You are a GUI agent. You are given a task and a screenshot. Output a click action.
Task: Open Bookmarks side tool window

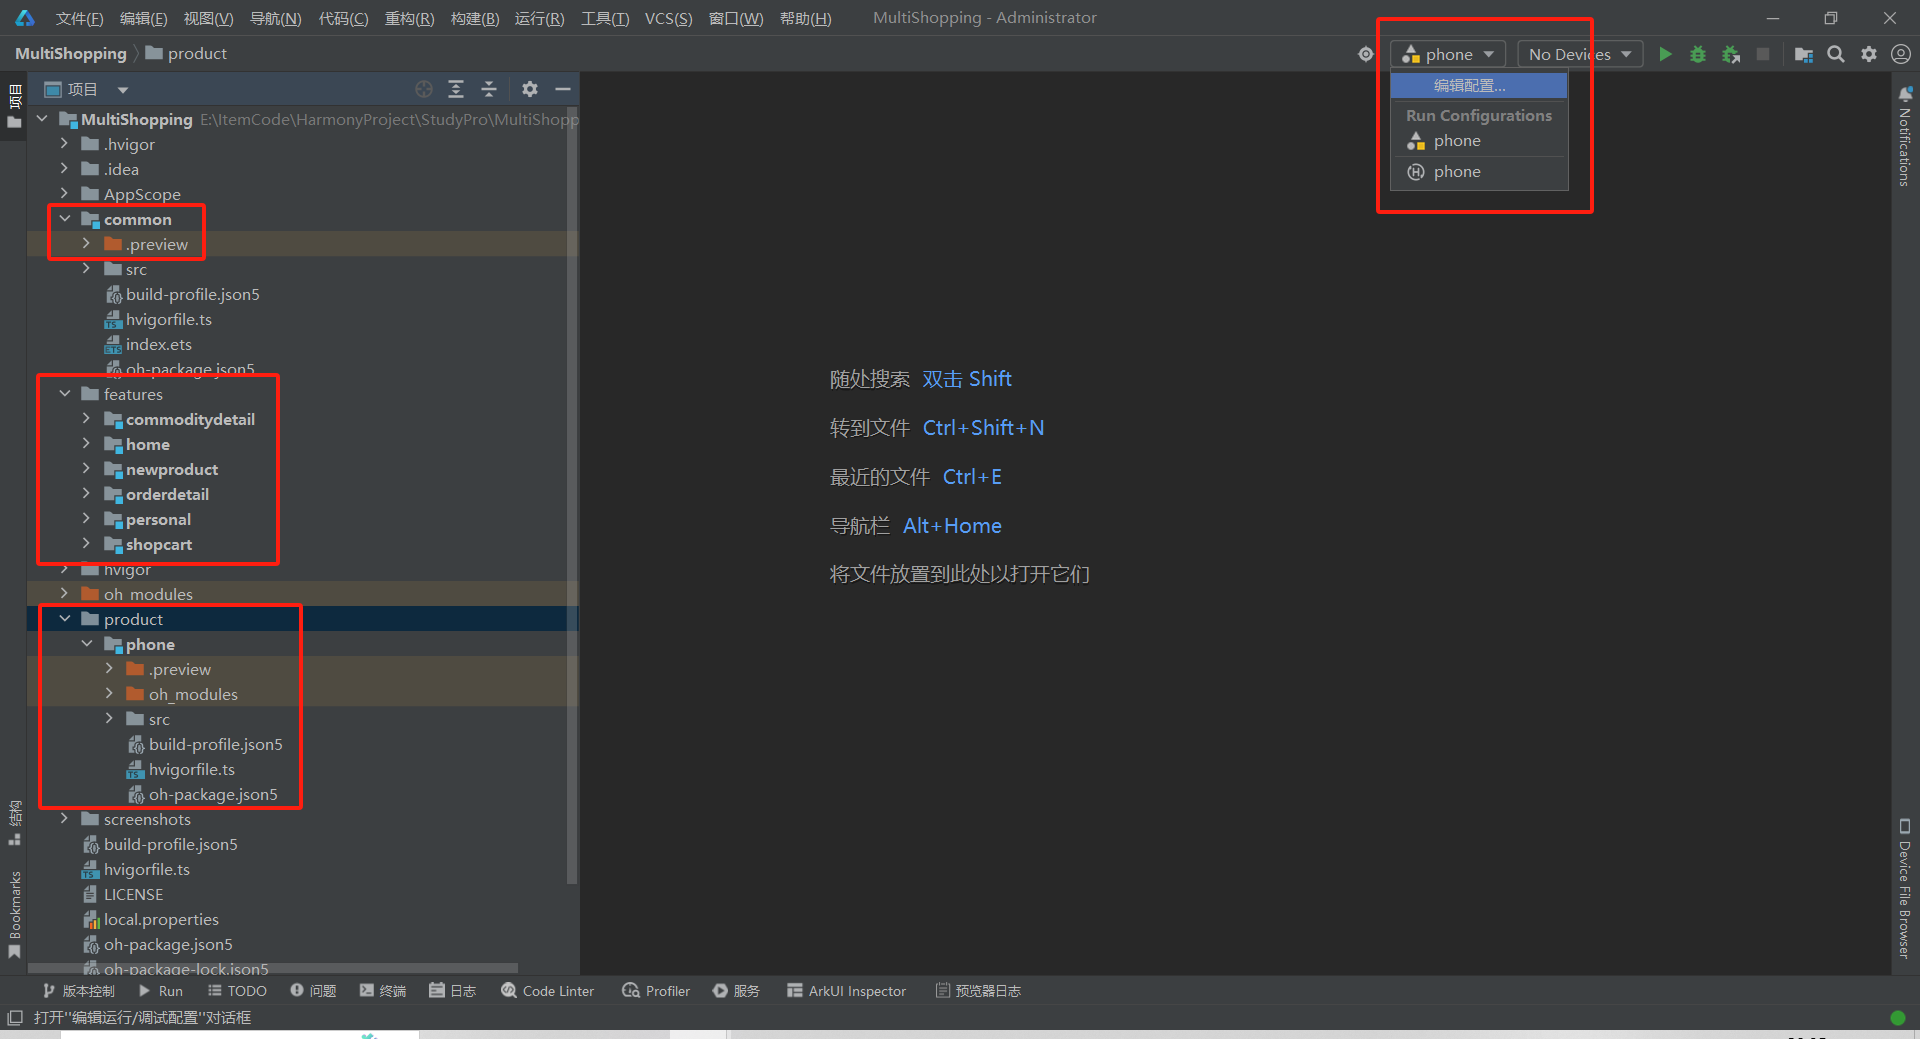[x=15, y=914]
